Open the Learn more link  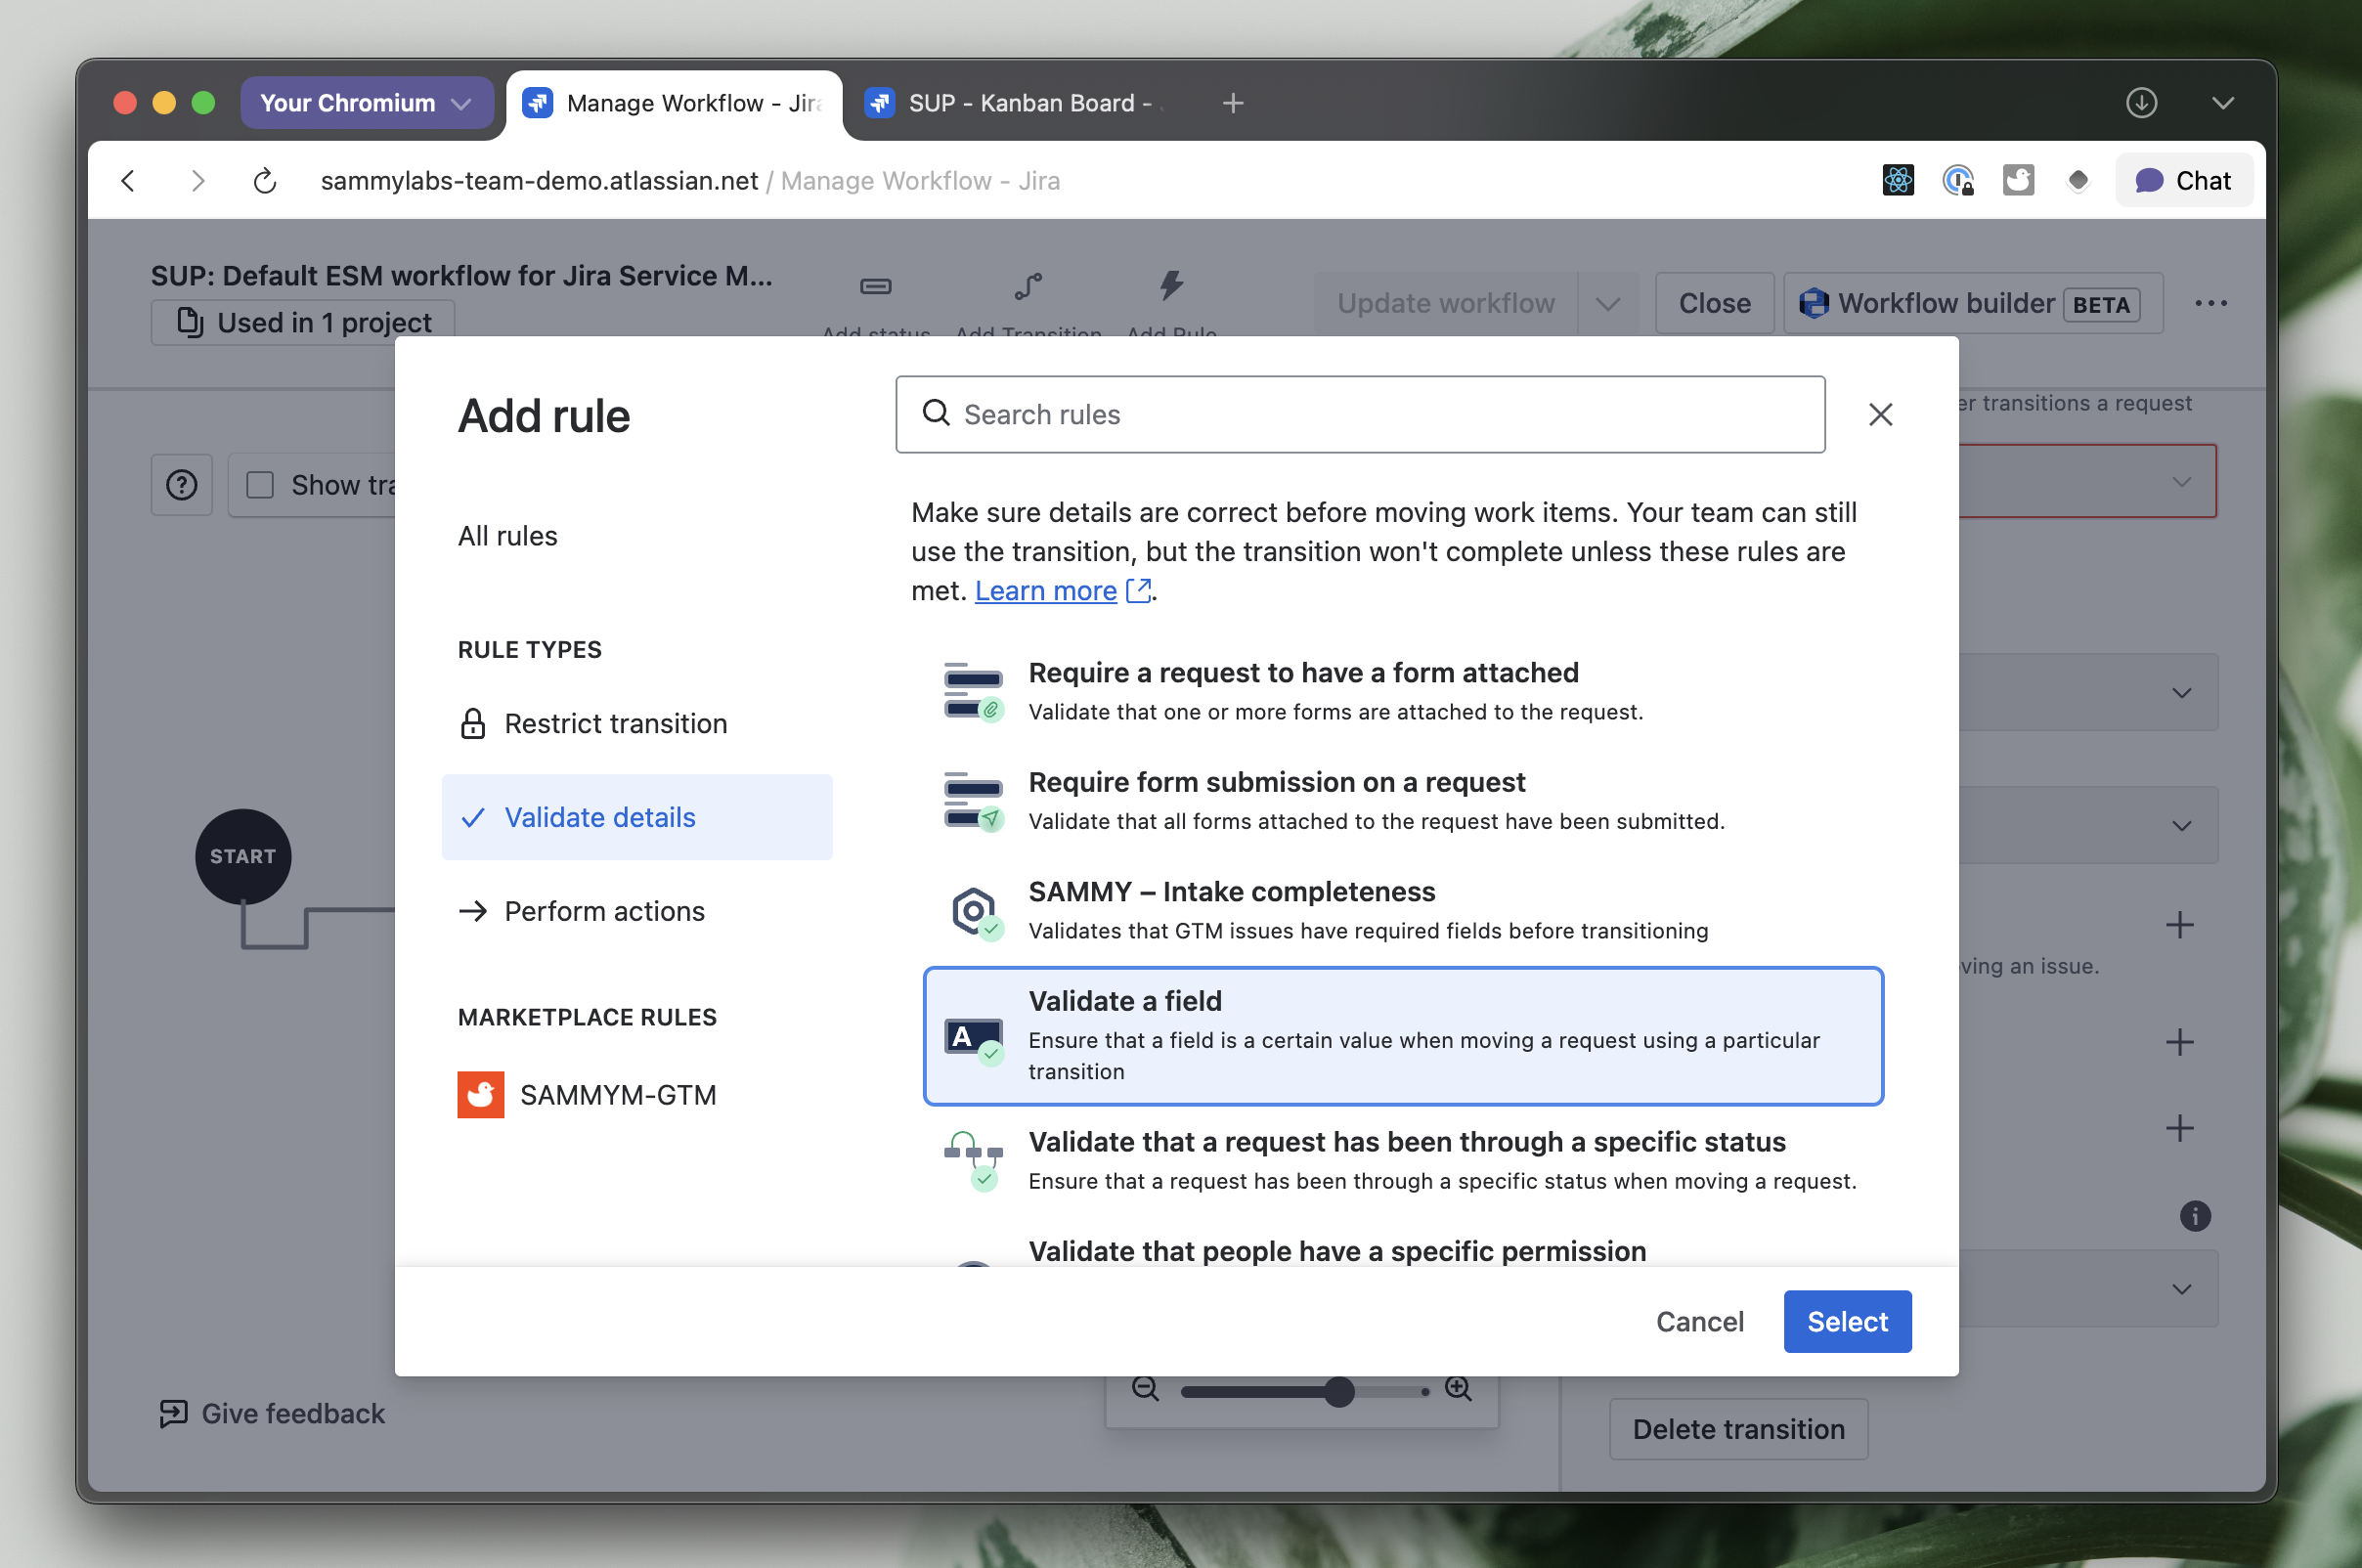click(x=1045, y=591)
